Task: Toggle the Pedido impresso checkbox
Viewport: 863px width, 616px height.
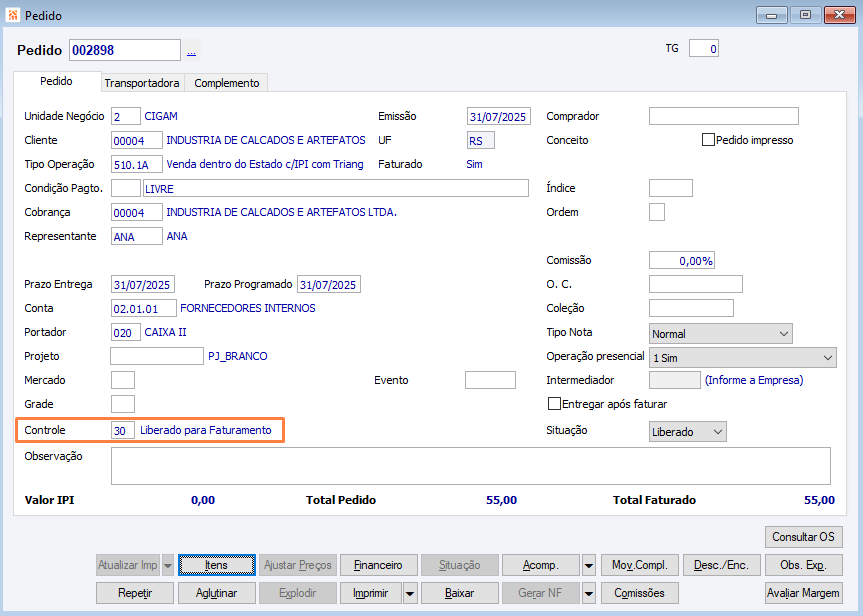Action: pyautogui.click(x=708, y=140)
